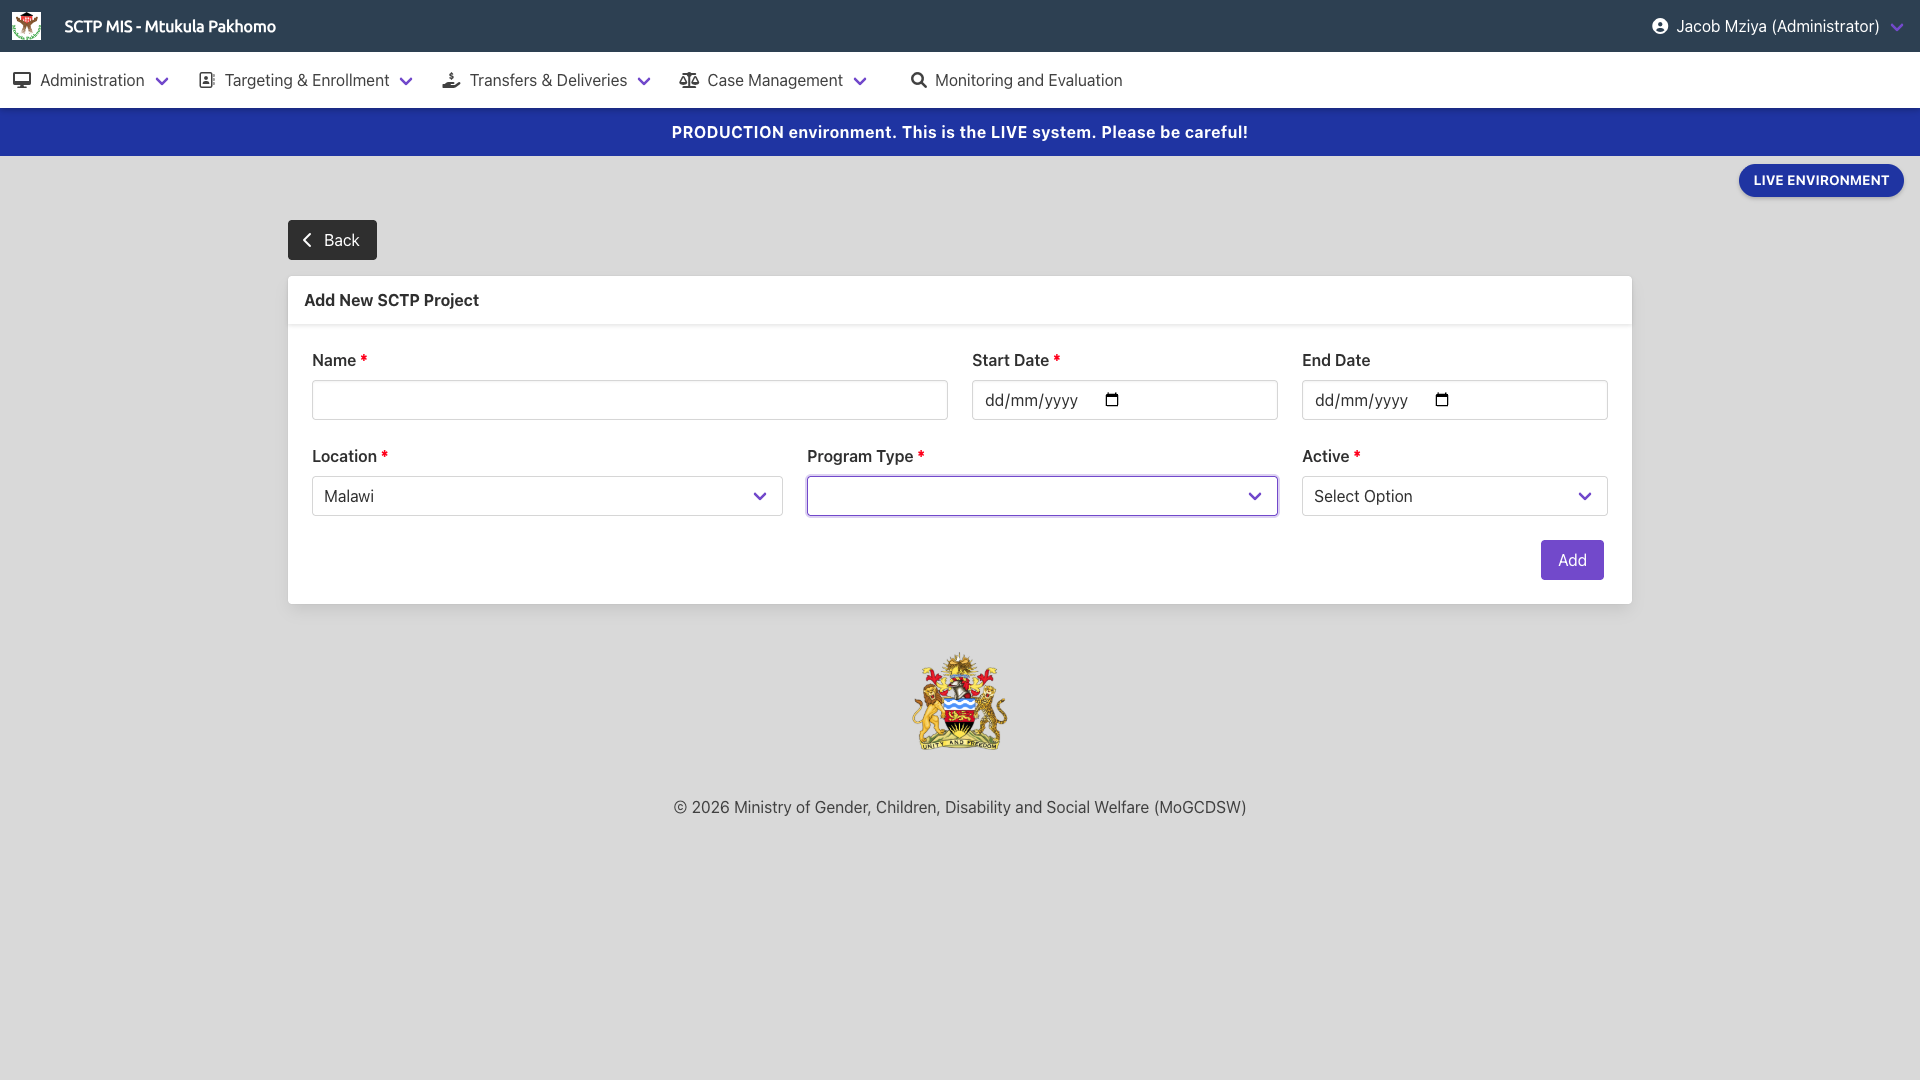Focus the Start Date input field
Image resolution: width=1920 pixels, height=1080 pixels.
(1125, 400)
